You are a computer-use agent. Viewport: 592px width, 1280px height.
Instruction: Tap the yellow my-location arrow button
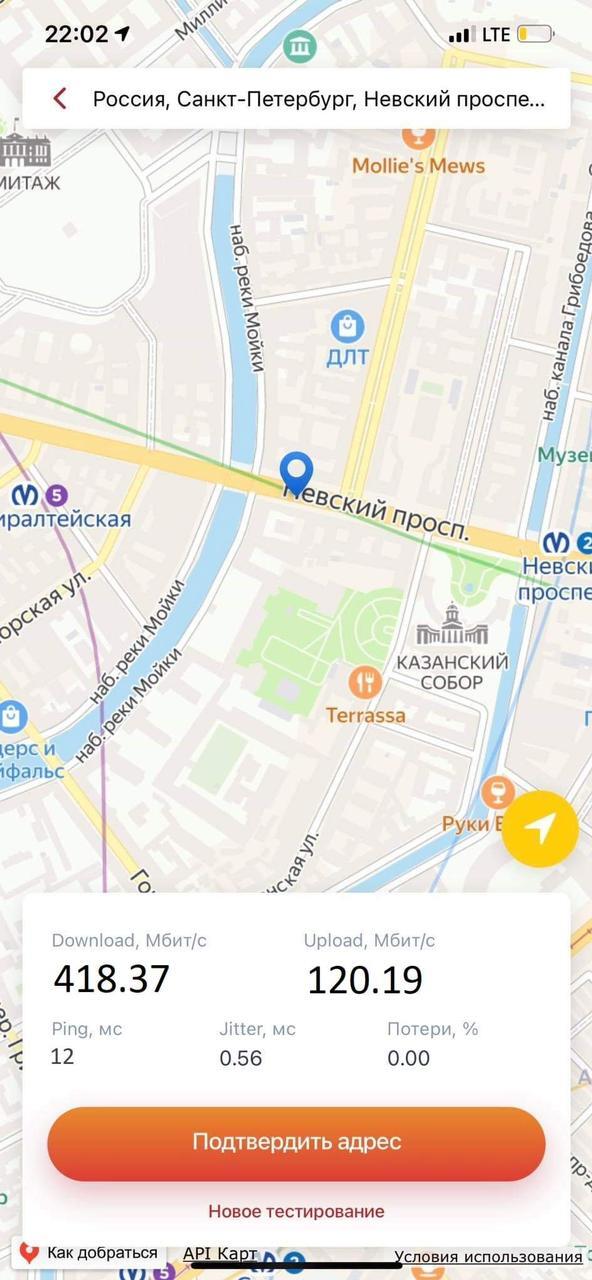tap(540, 827)
